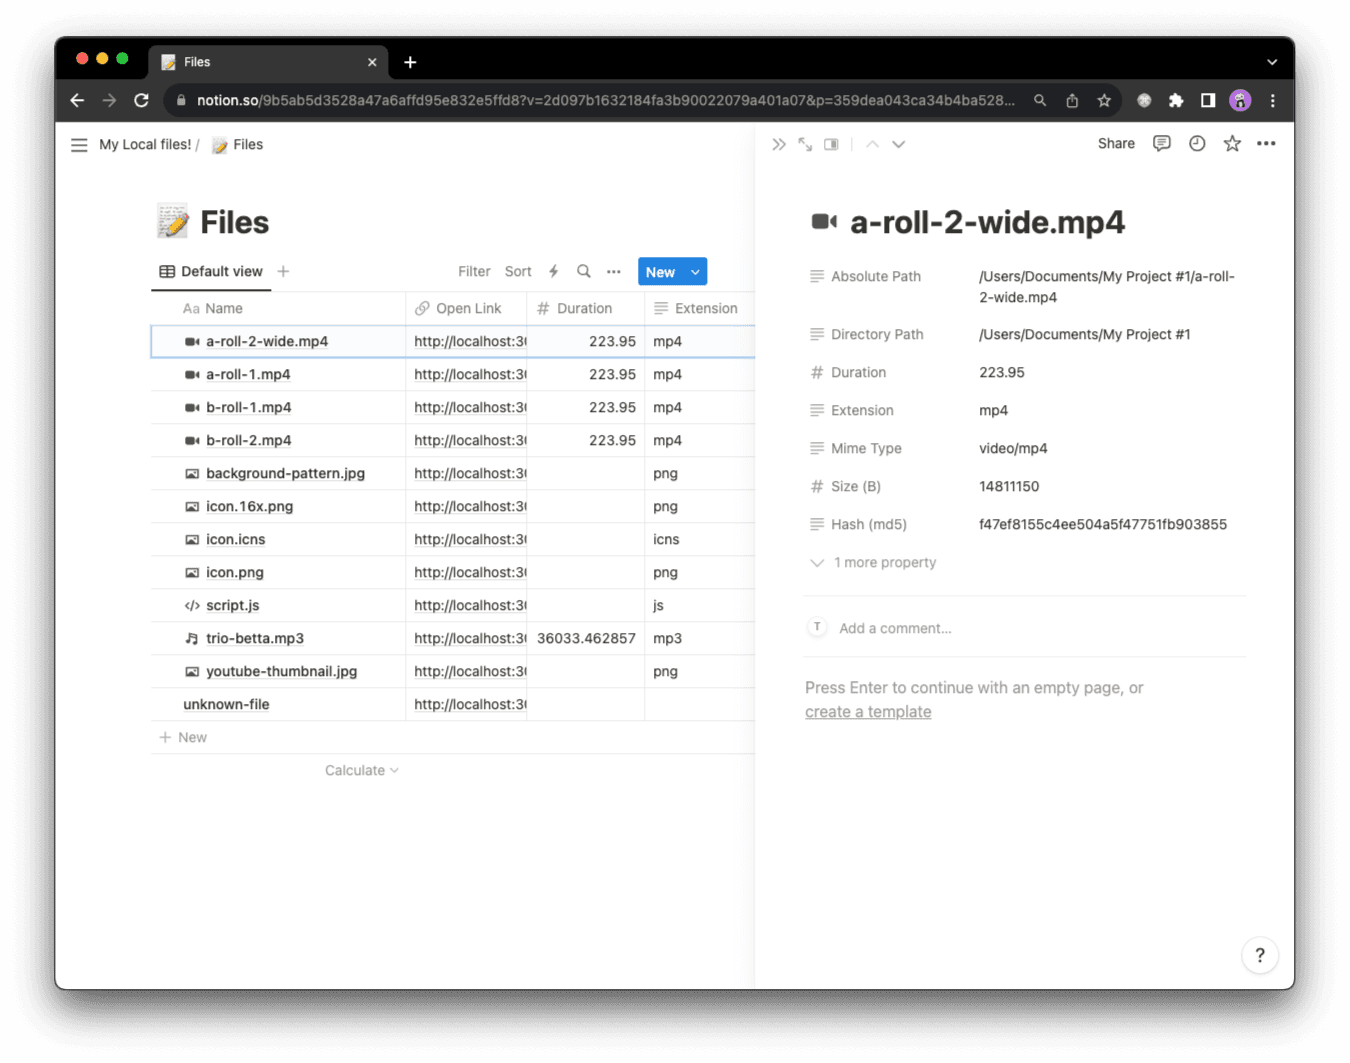Open the Calculate dropdown

tap(361, 771)
